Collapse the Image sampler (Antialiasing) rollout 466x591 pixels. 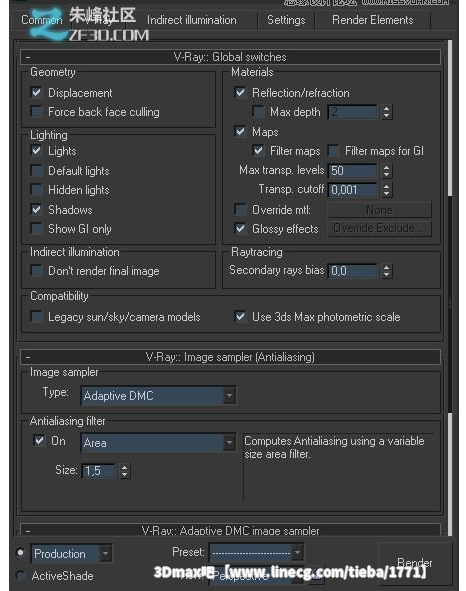pos(230,357)
